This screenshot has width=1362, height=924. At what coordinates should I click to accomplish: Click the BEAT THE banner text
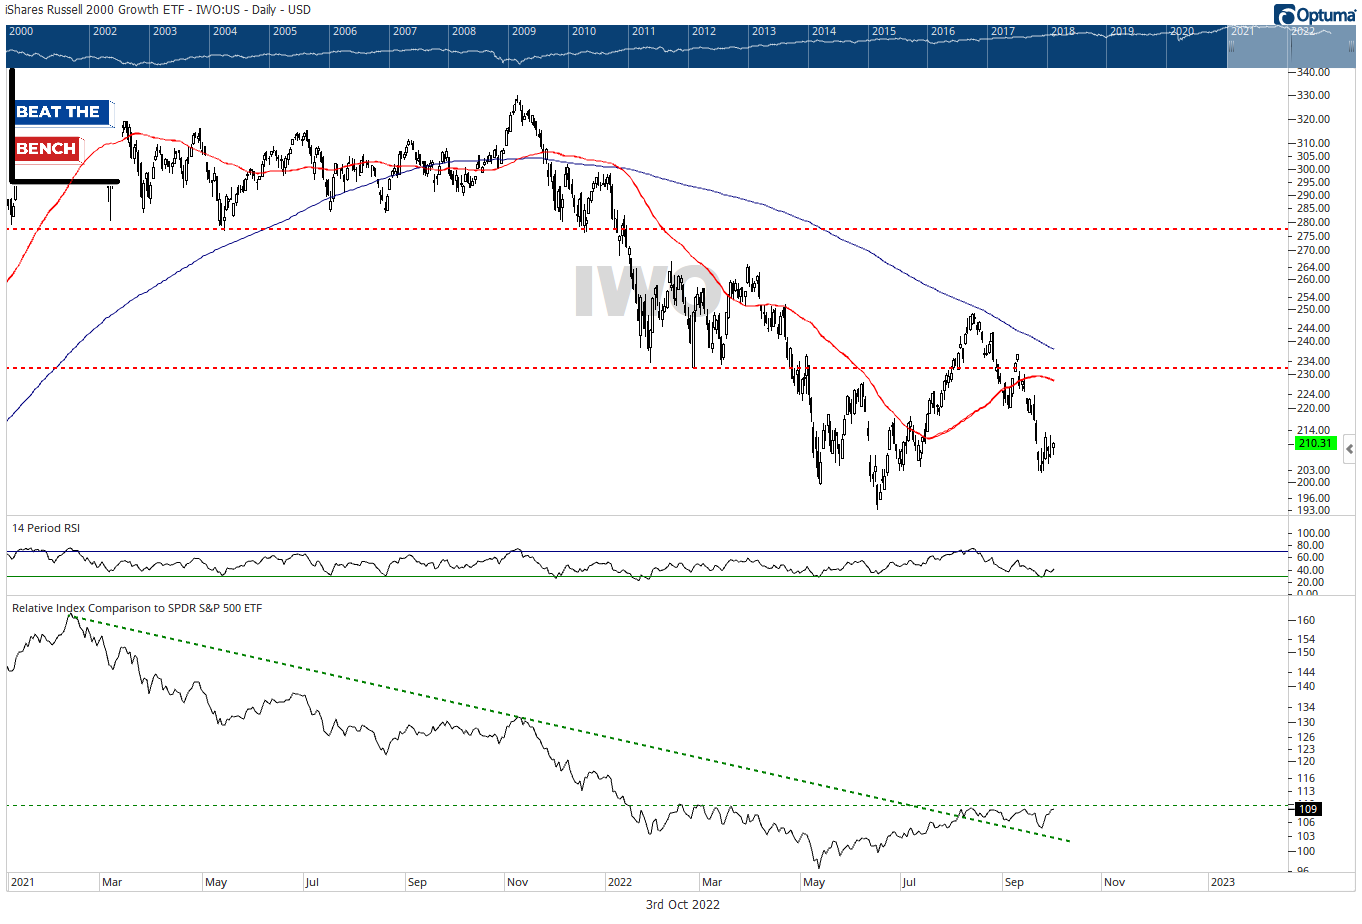click(59, 112)
